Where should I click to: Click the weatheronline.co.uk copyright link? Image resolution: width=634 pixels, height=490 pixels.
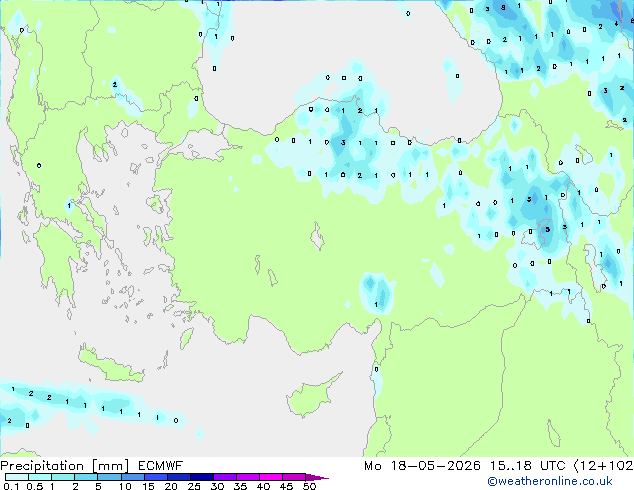click(x=550, y=481)
